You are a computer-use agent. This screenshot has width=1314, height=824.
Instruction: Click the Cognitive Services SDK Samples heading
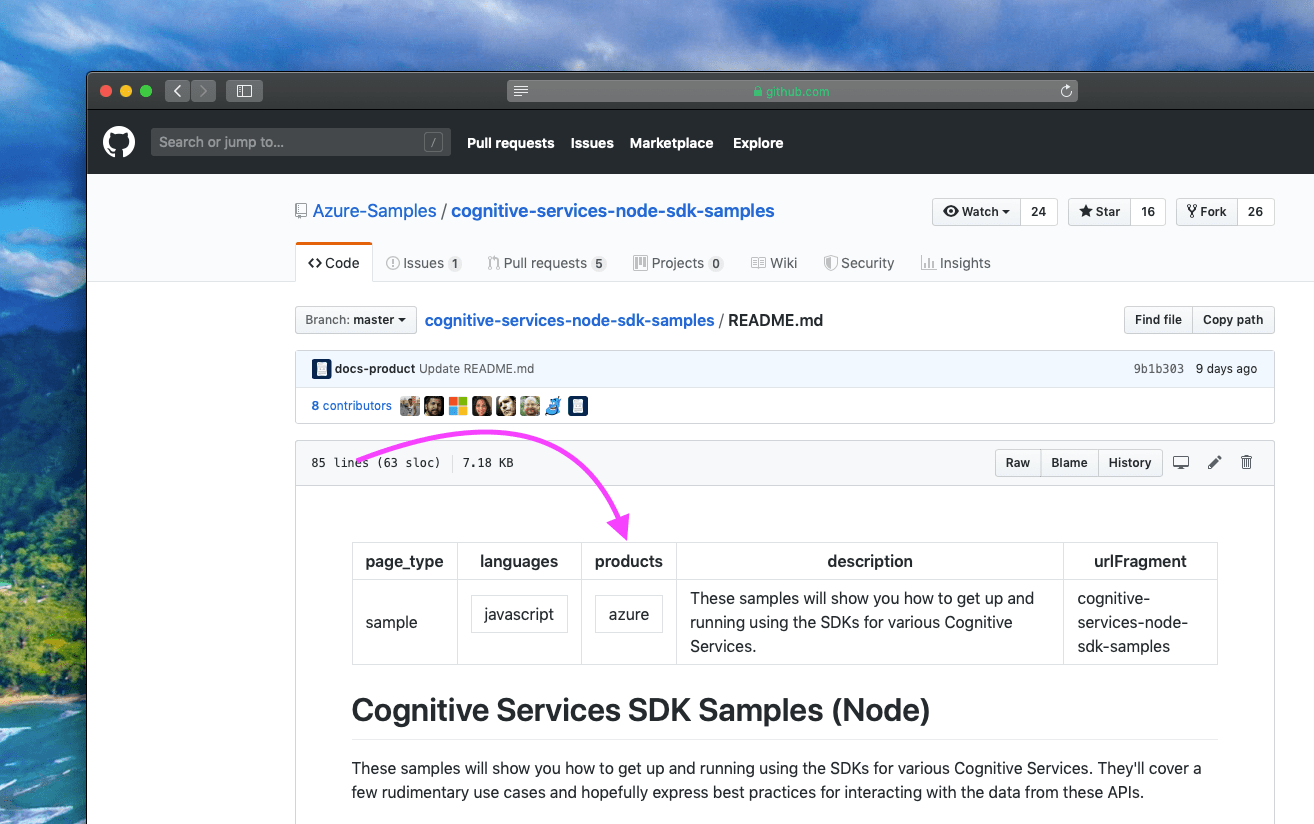[641, 710]
